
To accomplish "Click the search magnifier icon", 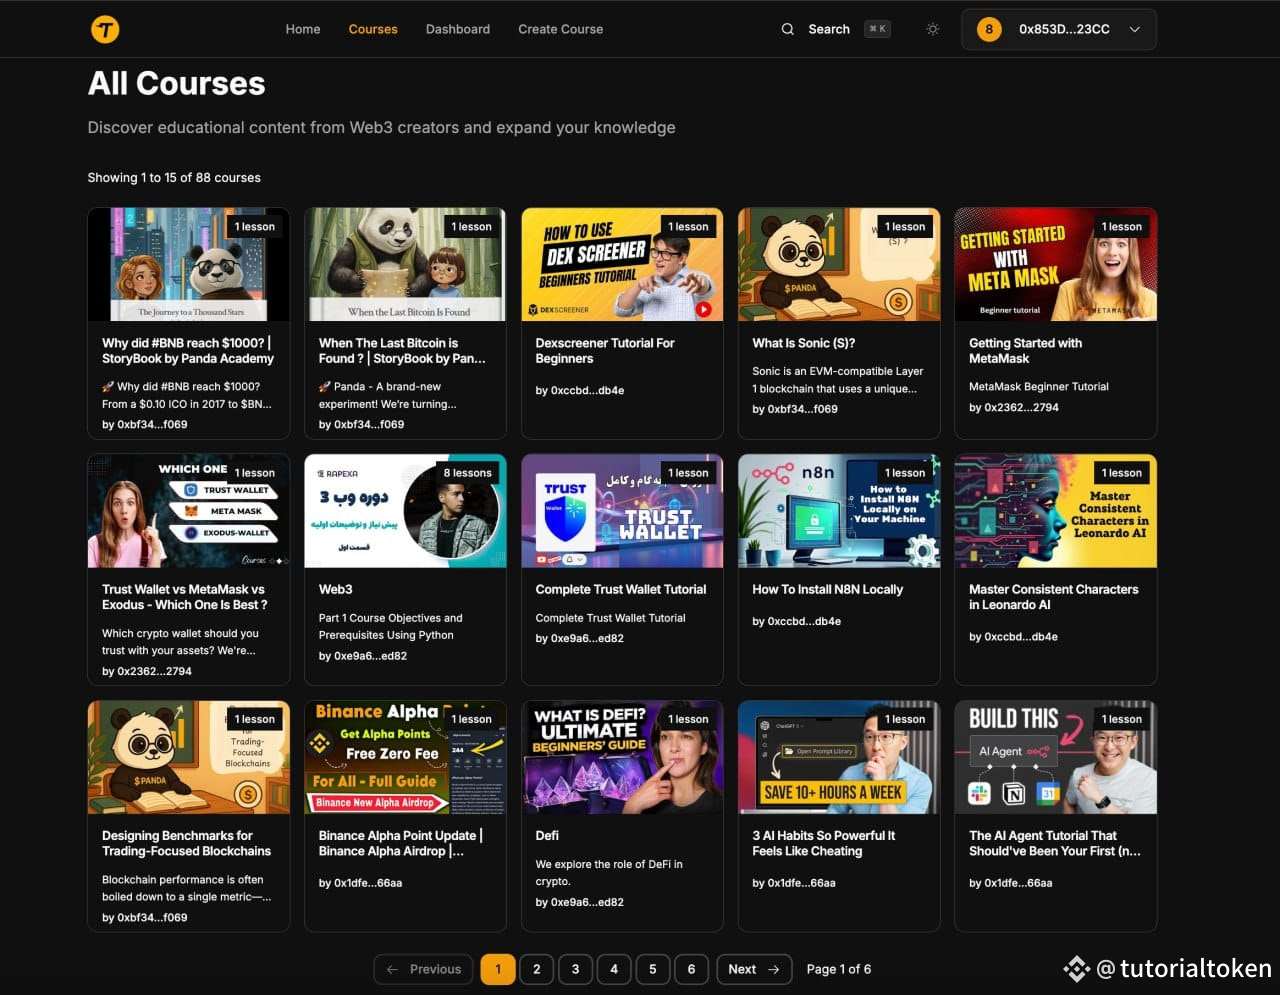I will pos(788,29).
